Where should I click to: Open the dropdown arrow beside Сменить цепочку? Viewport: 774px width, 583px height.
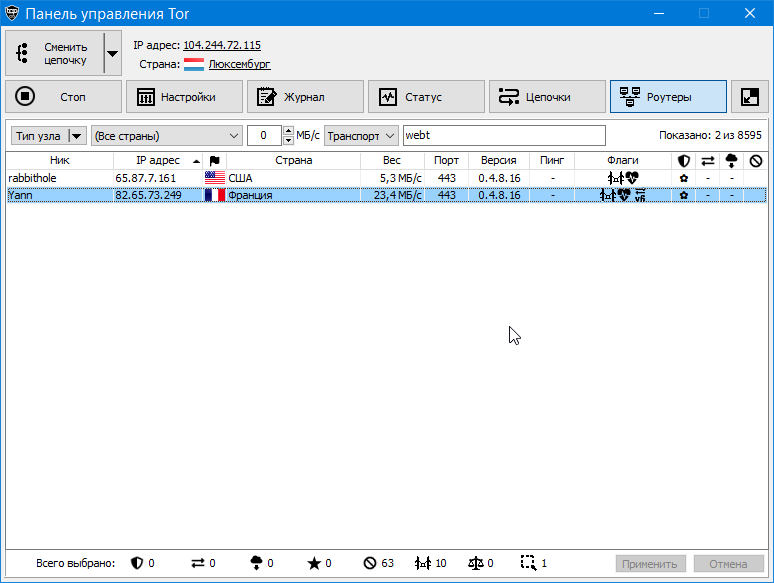113,53
